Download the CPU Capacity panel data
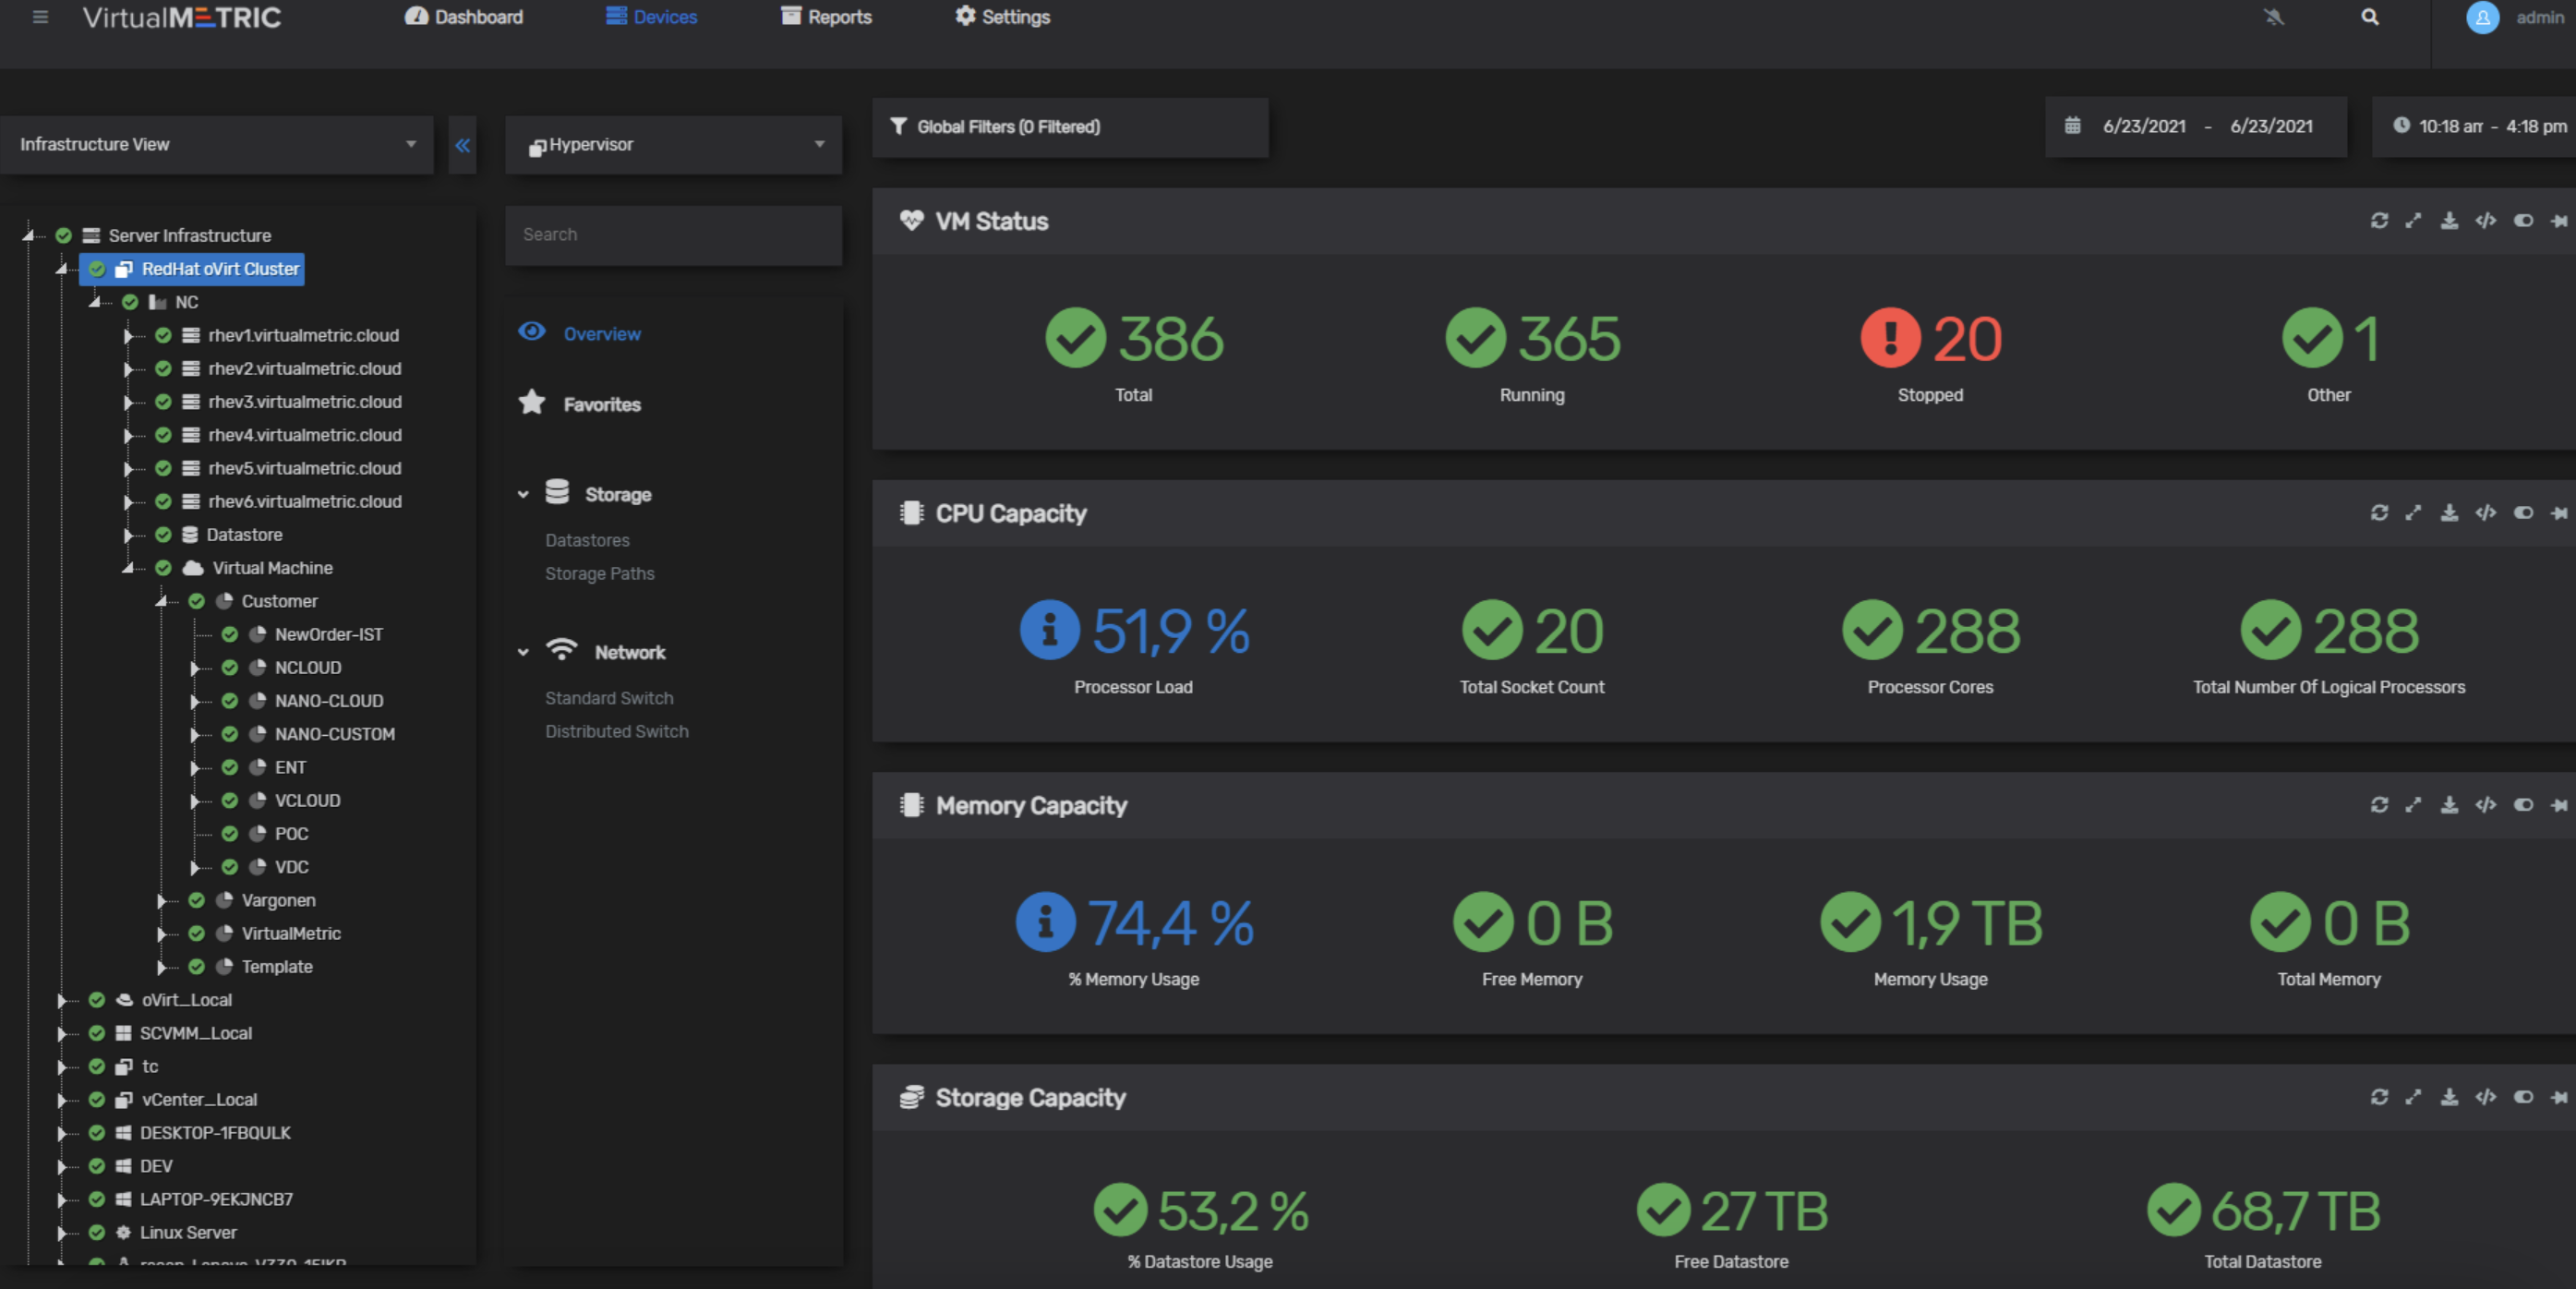 click(x=2448, y=513)
